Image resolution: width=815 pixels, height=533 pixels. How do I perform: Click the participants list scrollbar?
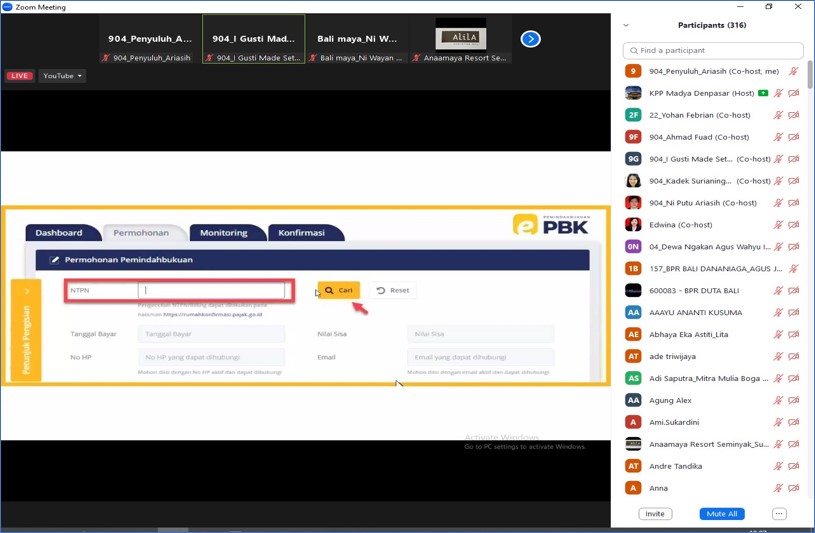coord(809,80)
